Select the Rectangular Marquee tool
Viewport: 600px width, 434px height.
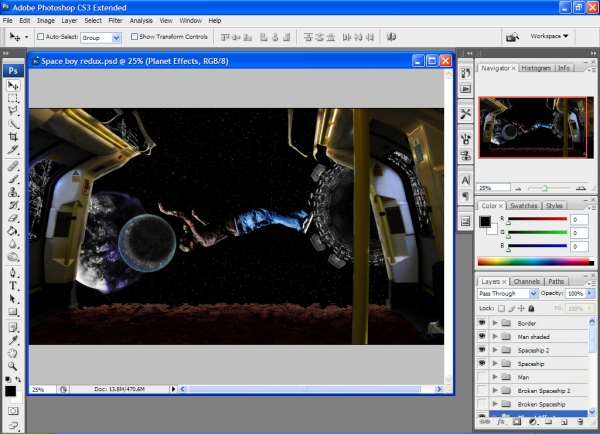[13, 98]
